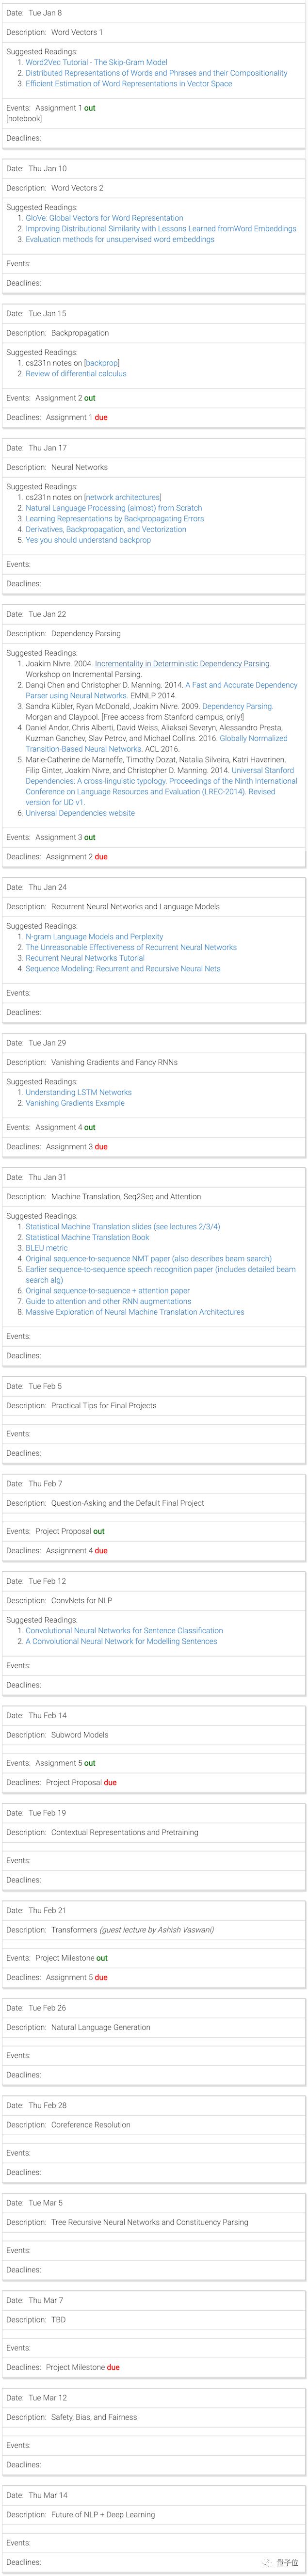Click the WeChat watermark icon

point(268,2562)
